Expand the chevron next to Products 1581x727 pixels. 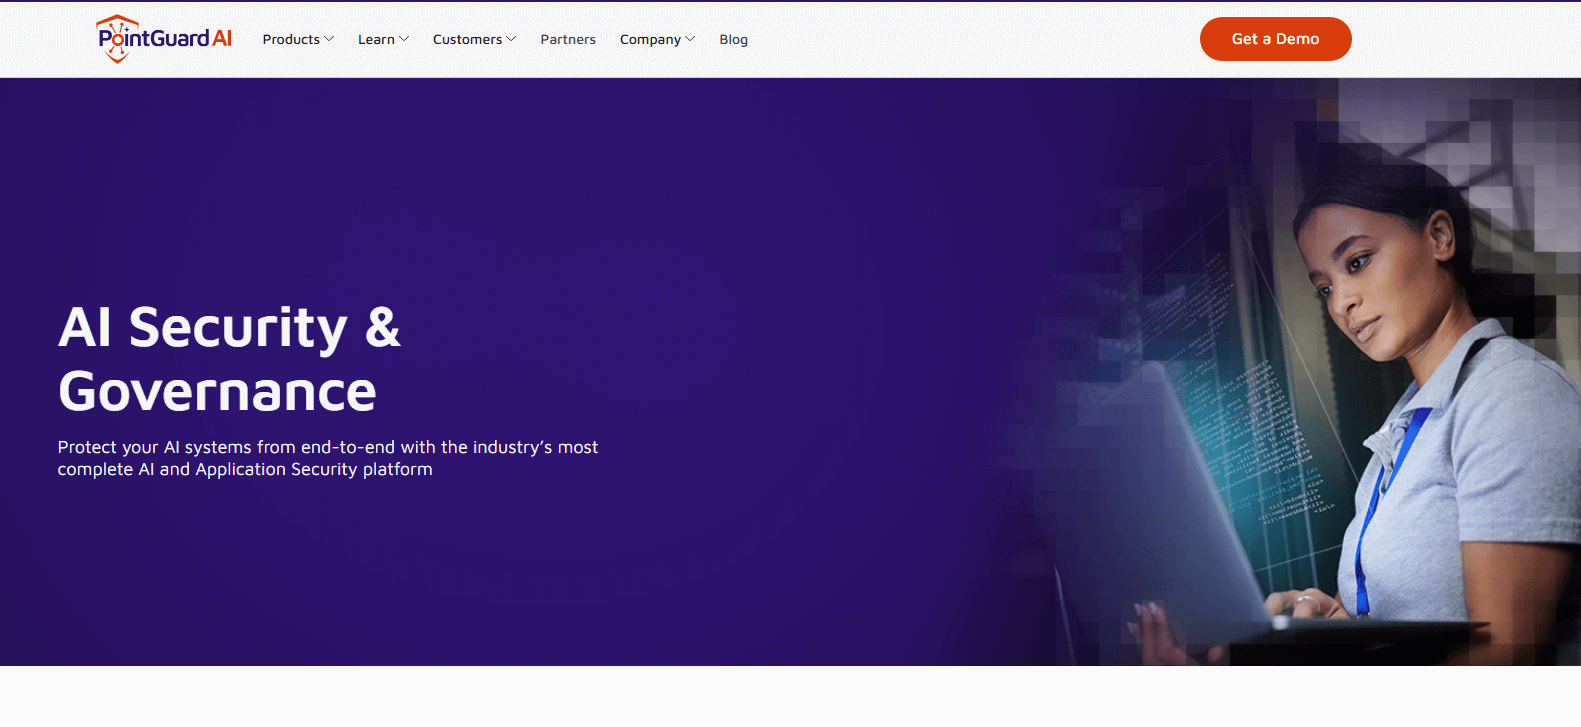(x=329, y=39)
